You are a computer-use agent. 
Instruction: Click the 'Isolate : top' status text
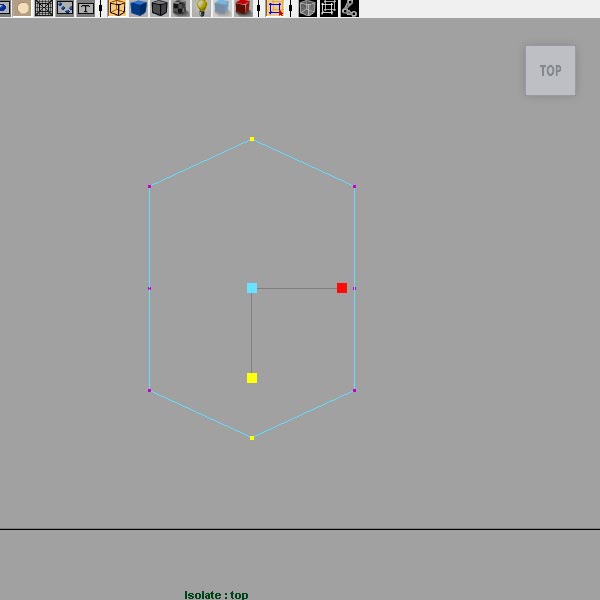[x=216, y=595]
